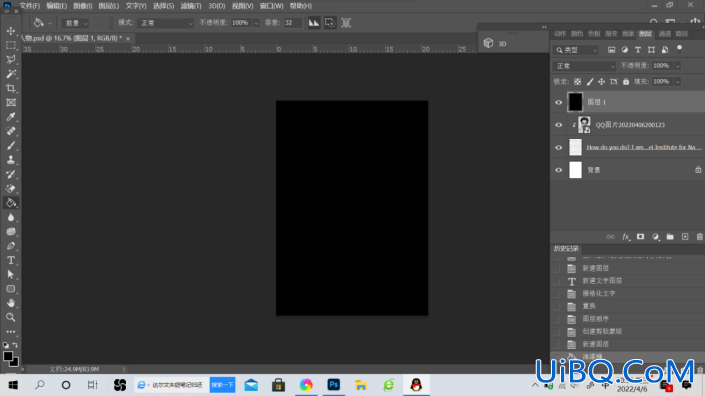Screen dimensions: 705x396
Task: Open layer fill slider arrow
Action: (x=678, y=82)
